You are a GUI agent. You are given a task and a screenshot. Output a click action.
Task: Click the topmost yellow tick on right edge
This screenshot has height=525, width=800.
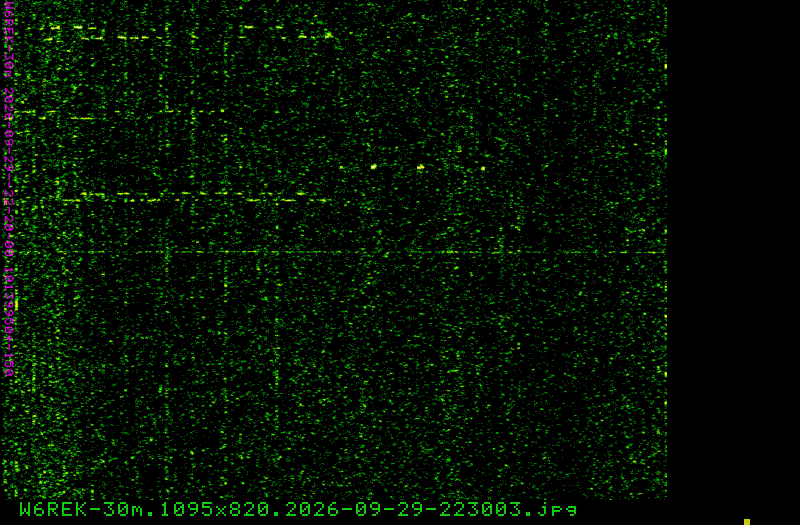[x=665, y=66]
